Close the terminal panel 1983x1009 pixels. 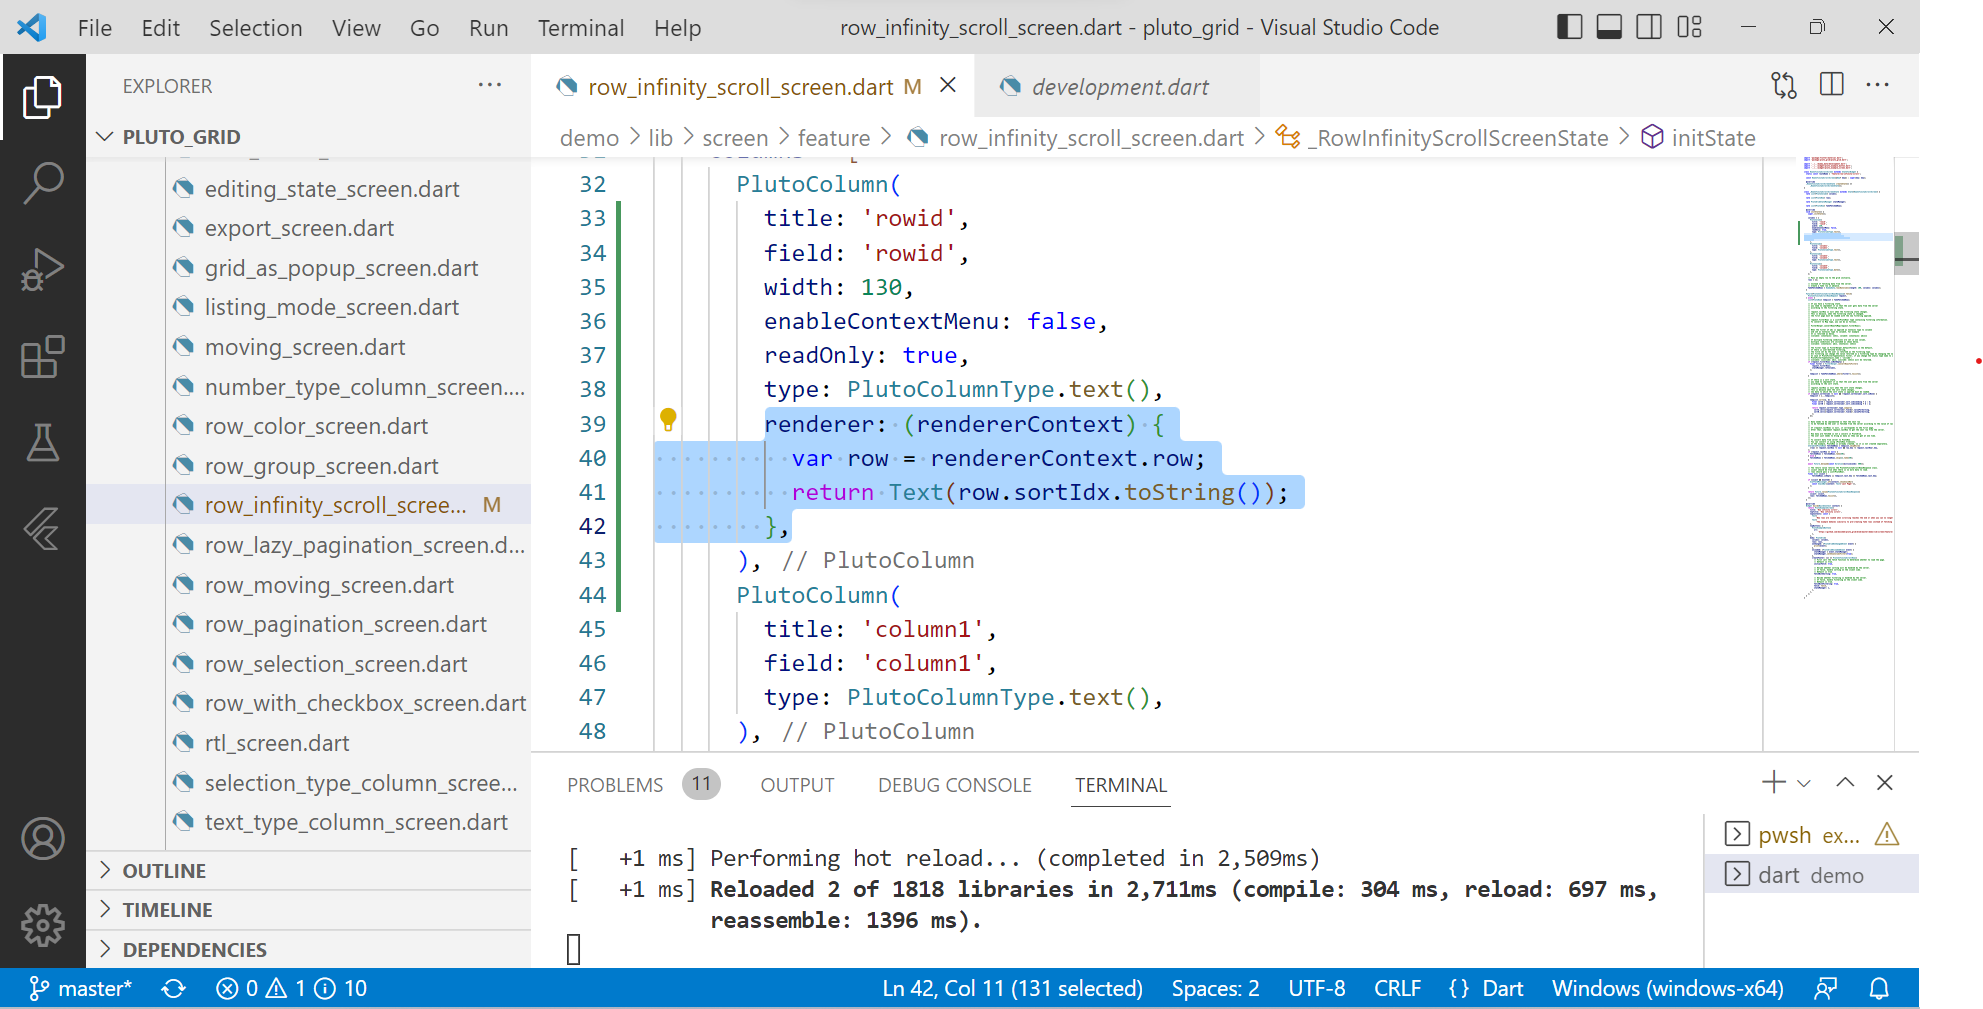[x=1885, y=783]
